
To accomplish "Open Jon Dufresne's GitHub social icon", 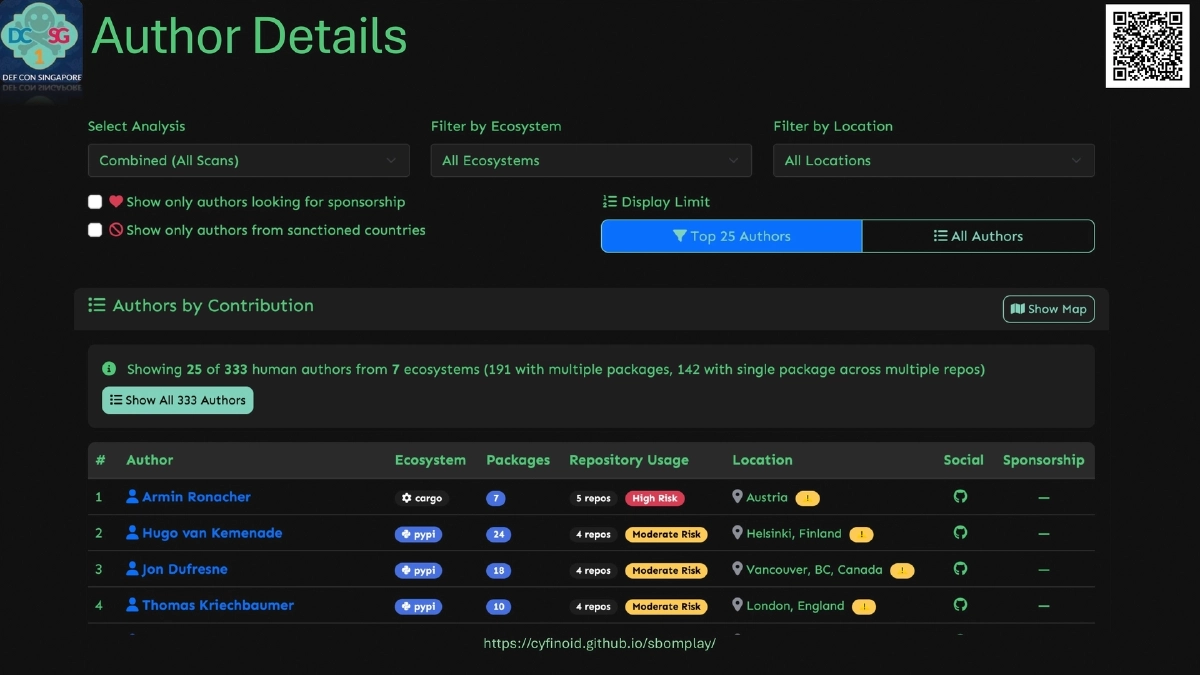I will tap(960, 569).
